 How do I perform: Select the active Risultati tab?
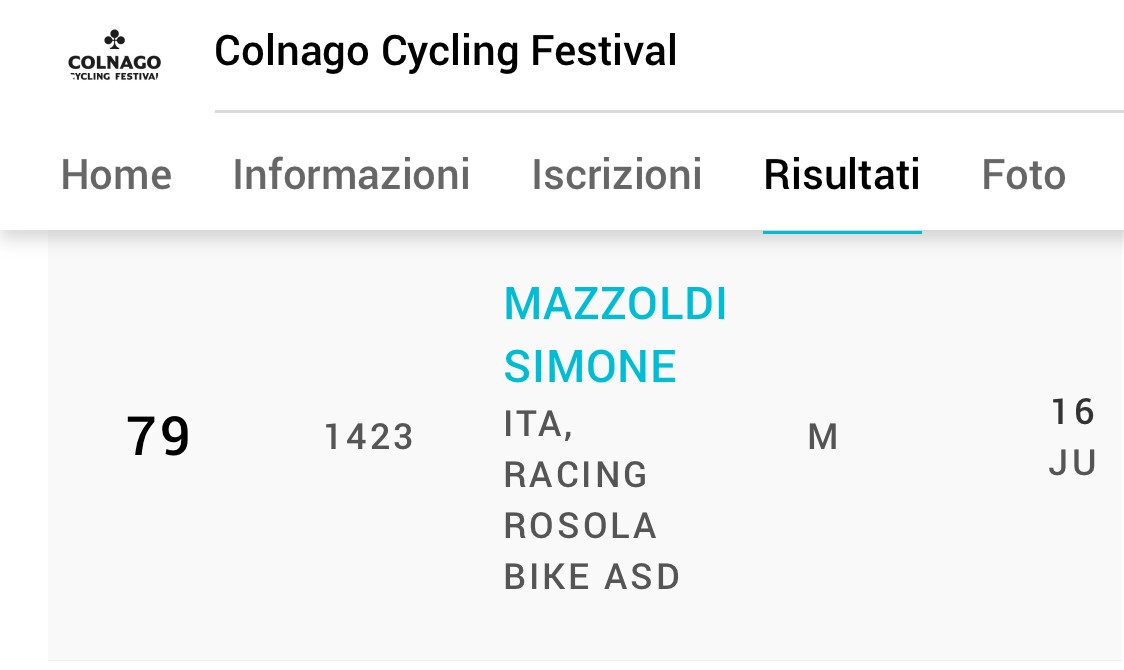click(842, 174)
